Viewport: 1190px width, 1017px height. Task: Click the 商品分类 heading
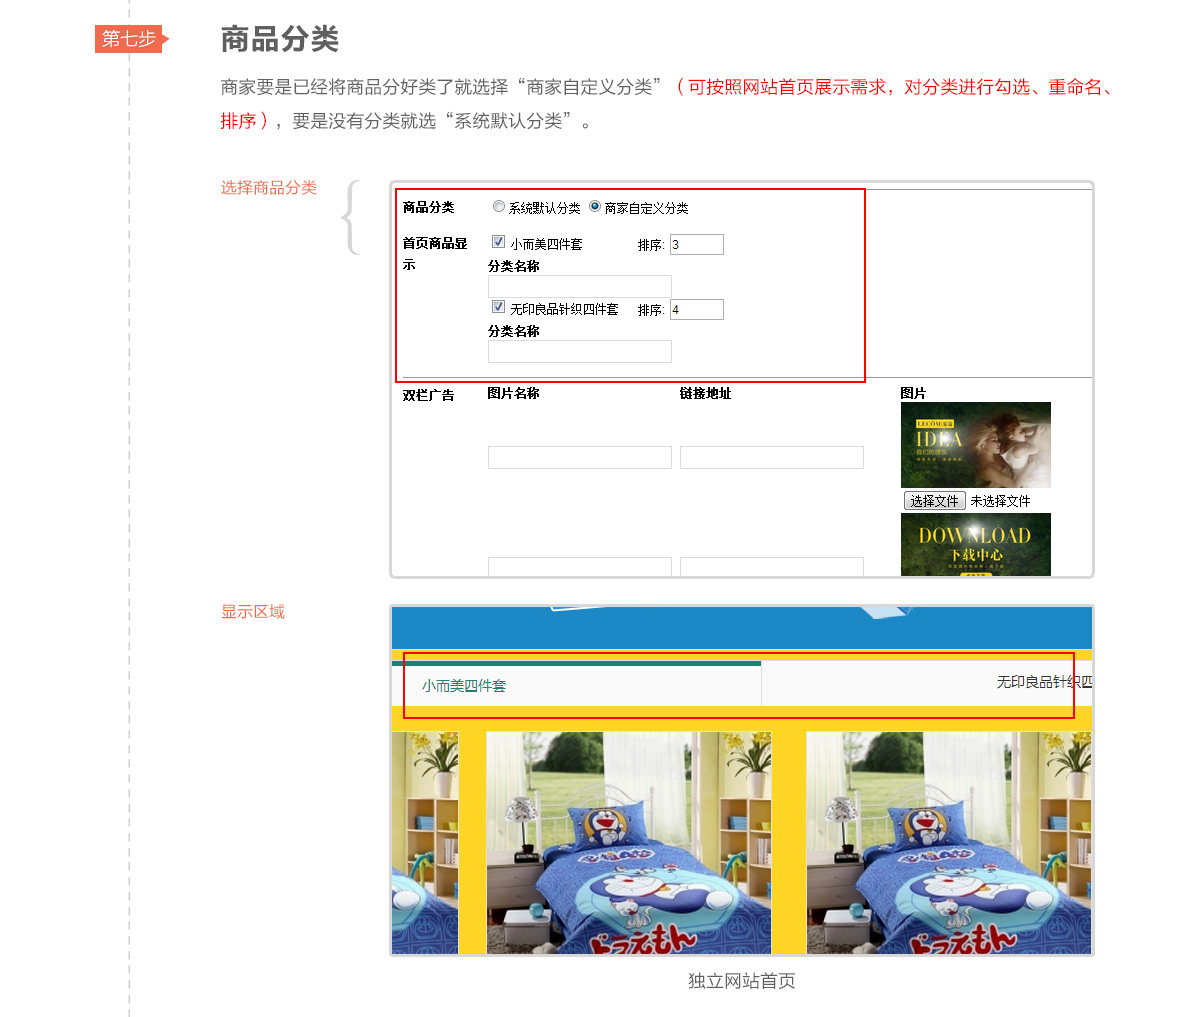(x=280, y=39)
